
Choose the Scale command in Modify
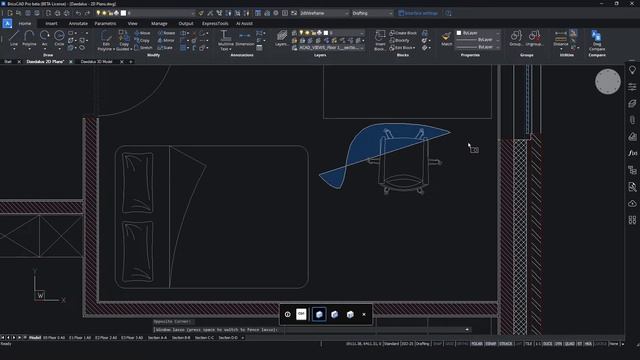point(165,48)
